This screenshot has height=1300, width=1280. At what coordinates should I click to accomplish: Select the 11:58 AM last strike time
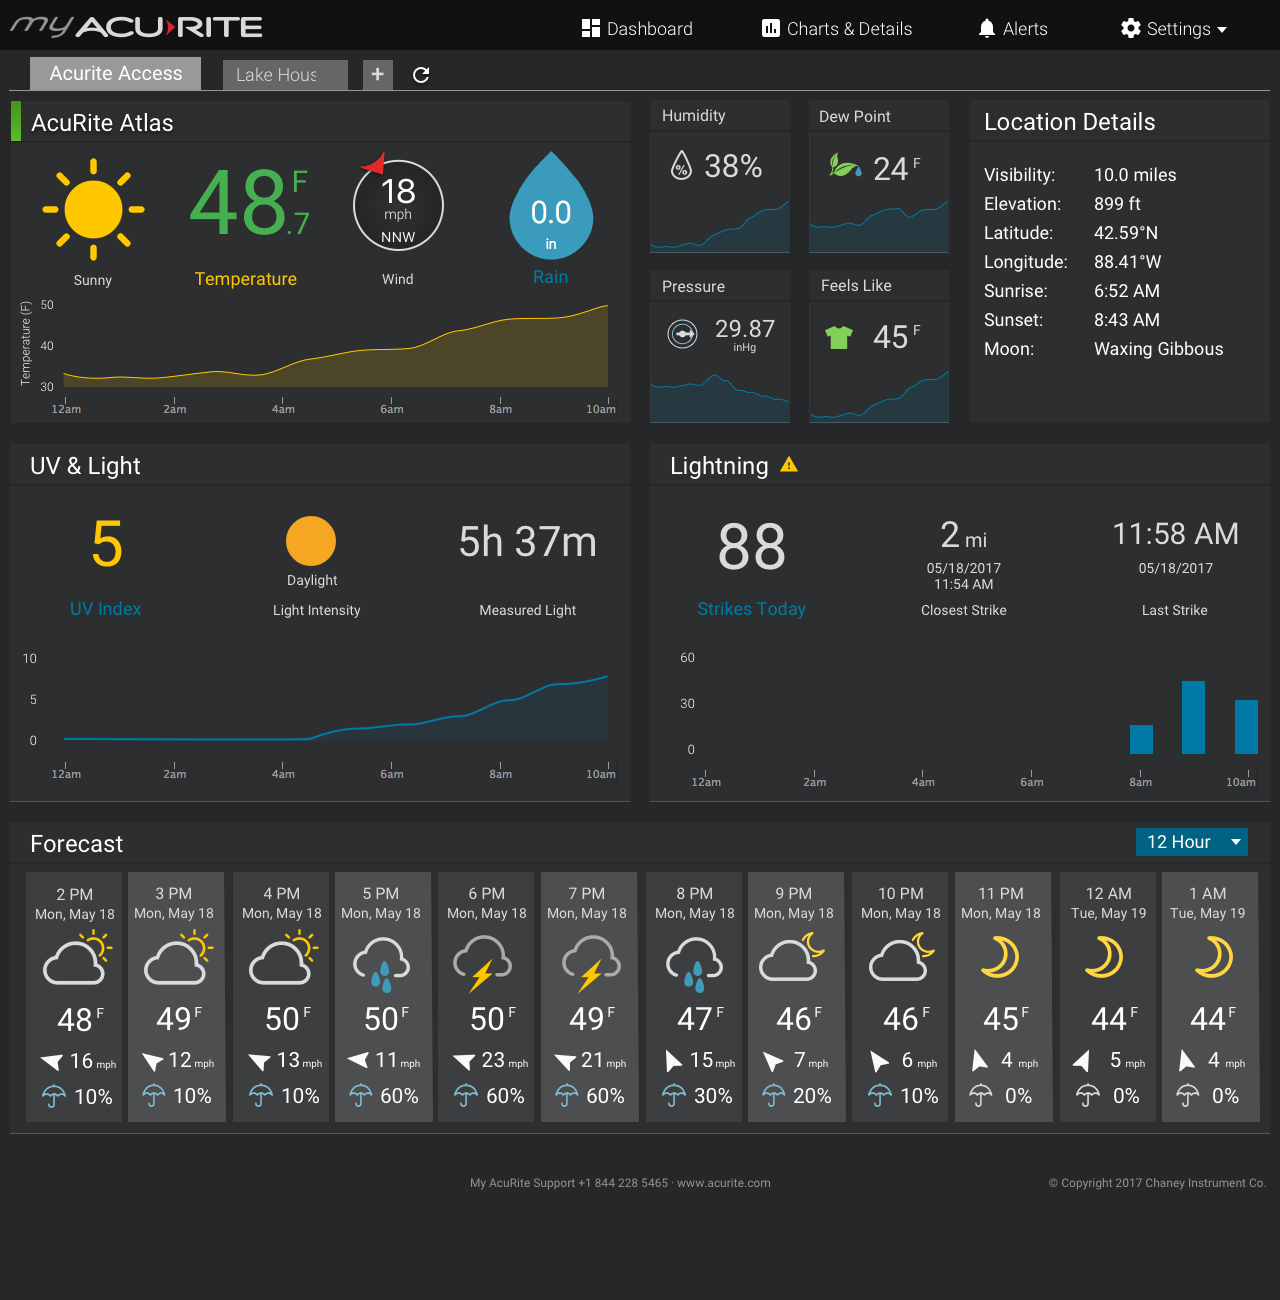[x=1176, y=534]
